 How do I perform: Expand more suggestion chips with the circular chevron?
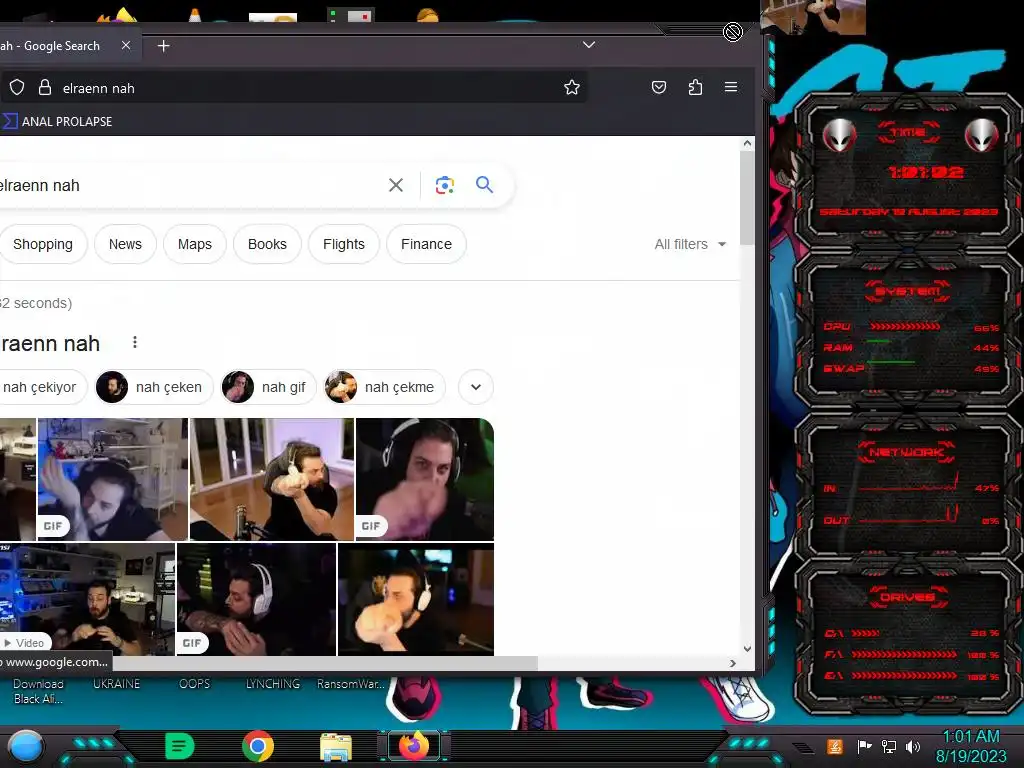[x=475, y=387]
